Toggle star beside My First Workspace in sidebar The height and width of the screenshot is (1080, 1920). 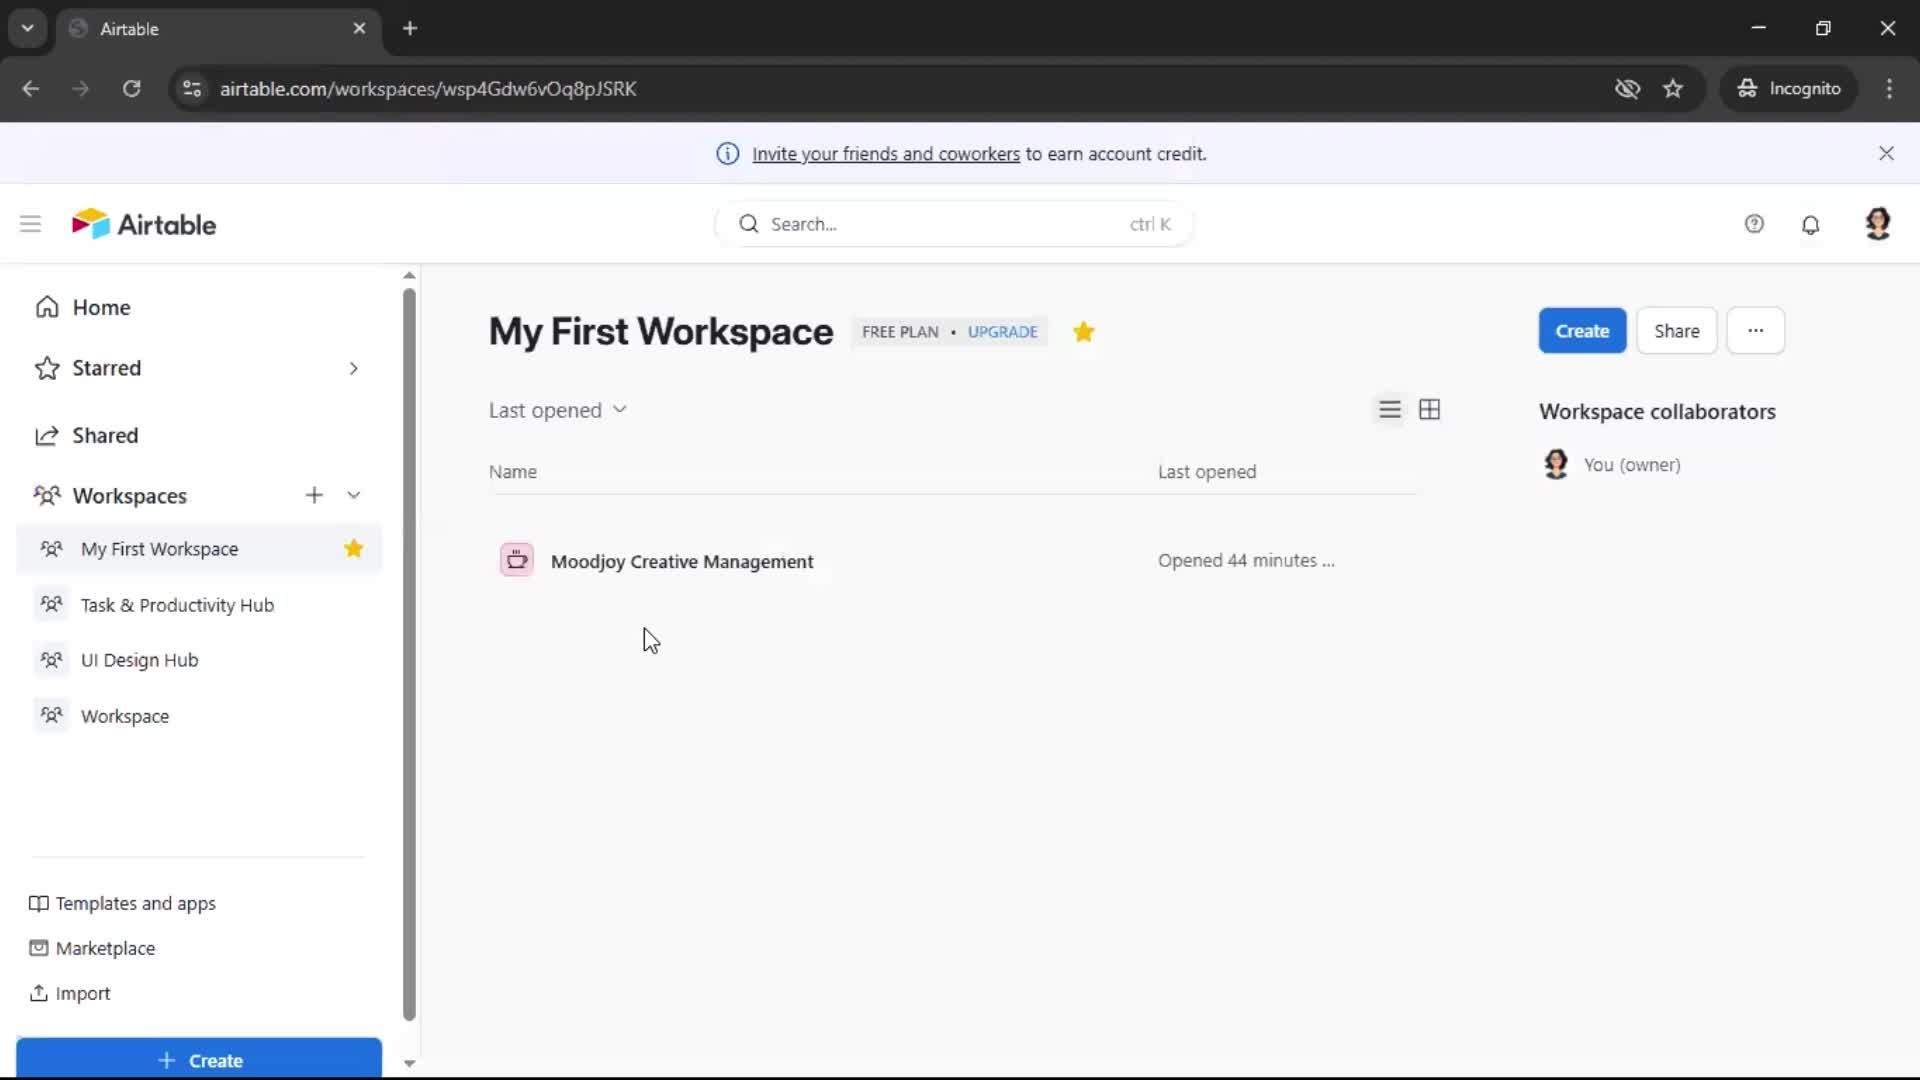pyautogui.click(x=354, y=548)
